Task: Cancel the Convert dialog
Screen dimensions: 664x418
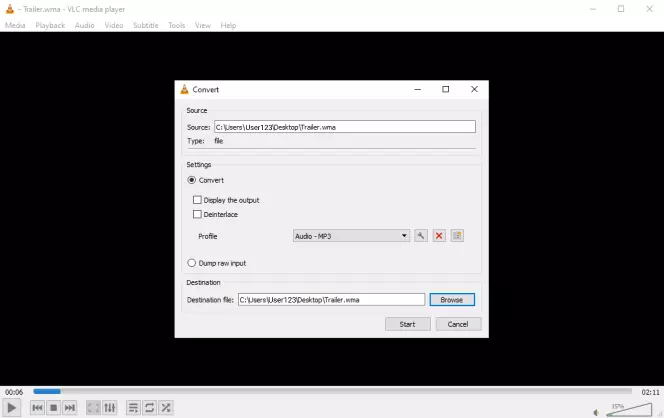Action: point(458,324)
